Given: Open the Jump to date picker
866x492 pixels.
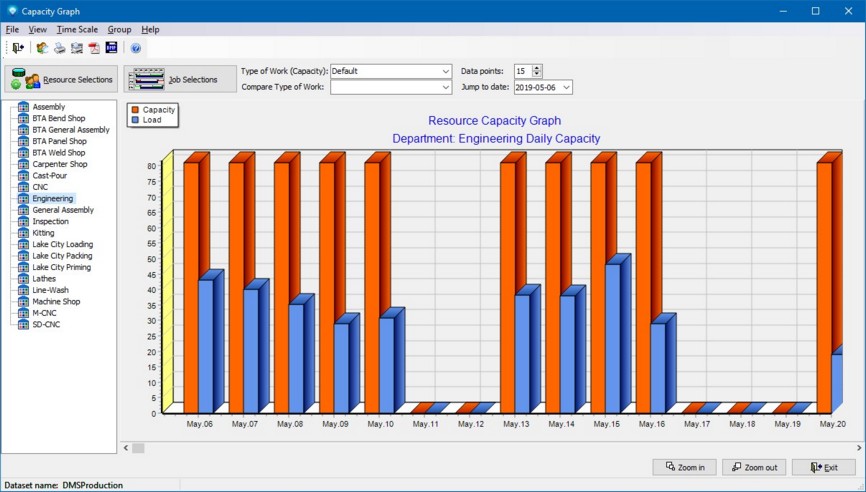Looking at the screenshot, I should click(566, 88).
